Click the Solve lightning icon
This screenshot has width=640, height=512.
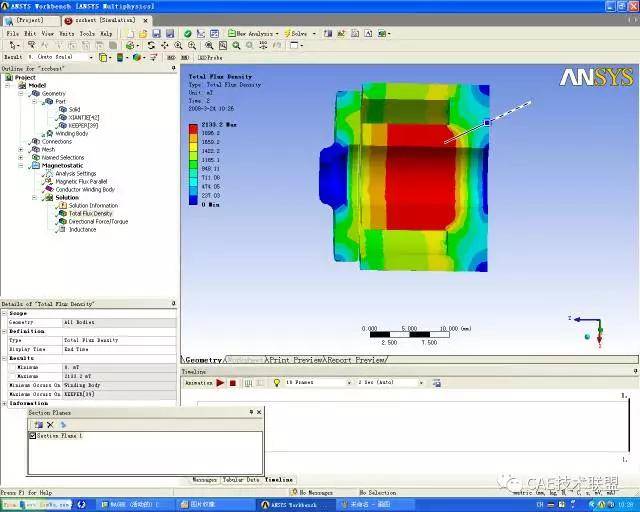coord(288,33)
